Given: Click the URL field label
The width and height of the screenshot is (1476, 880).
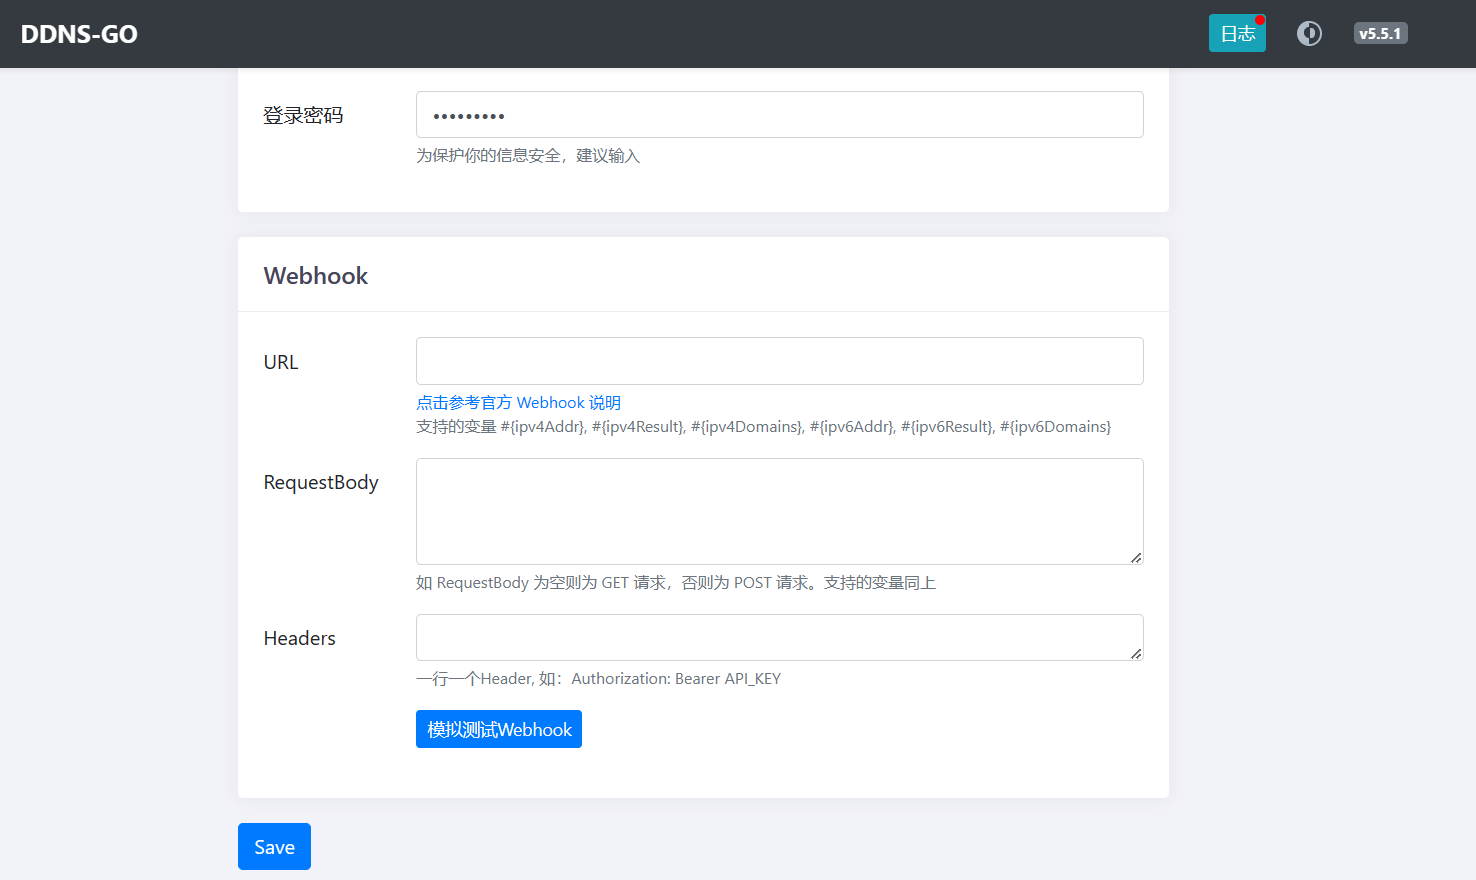Looking at the screenshot, I should click(281, 362).
